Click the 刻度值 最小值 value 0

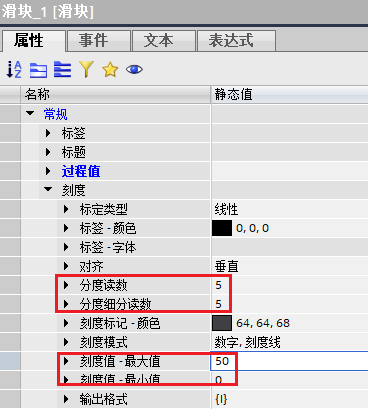(219, 380)
